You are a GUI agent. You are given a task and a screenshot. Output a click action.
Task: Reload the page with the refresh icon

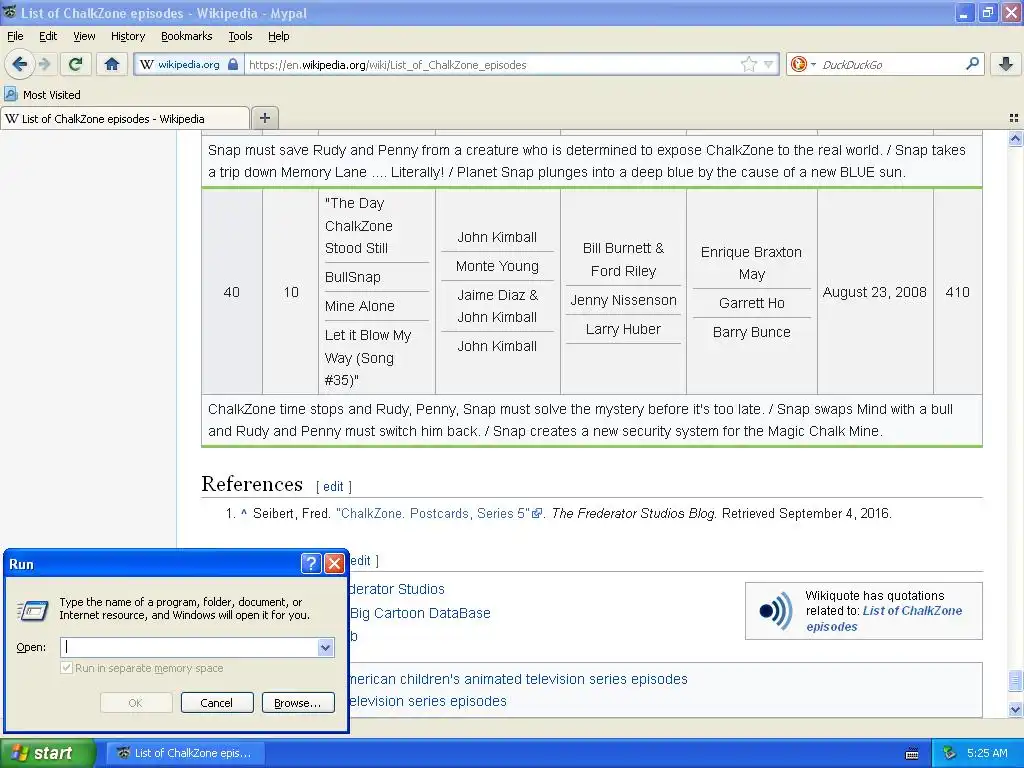click(76, 64)
